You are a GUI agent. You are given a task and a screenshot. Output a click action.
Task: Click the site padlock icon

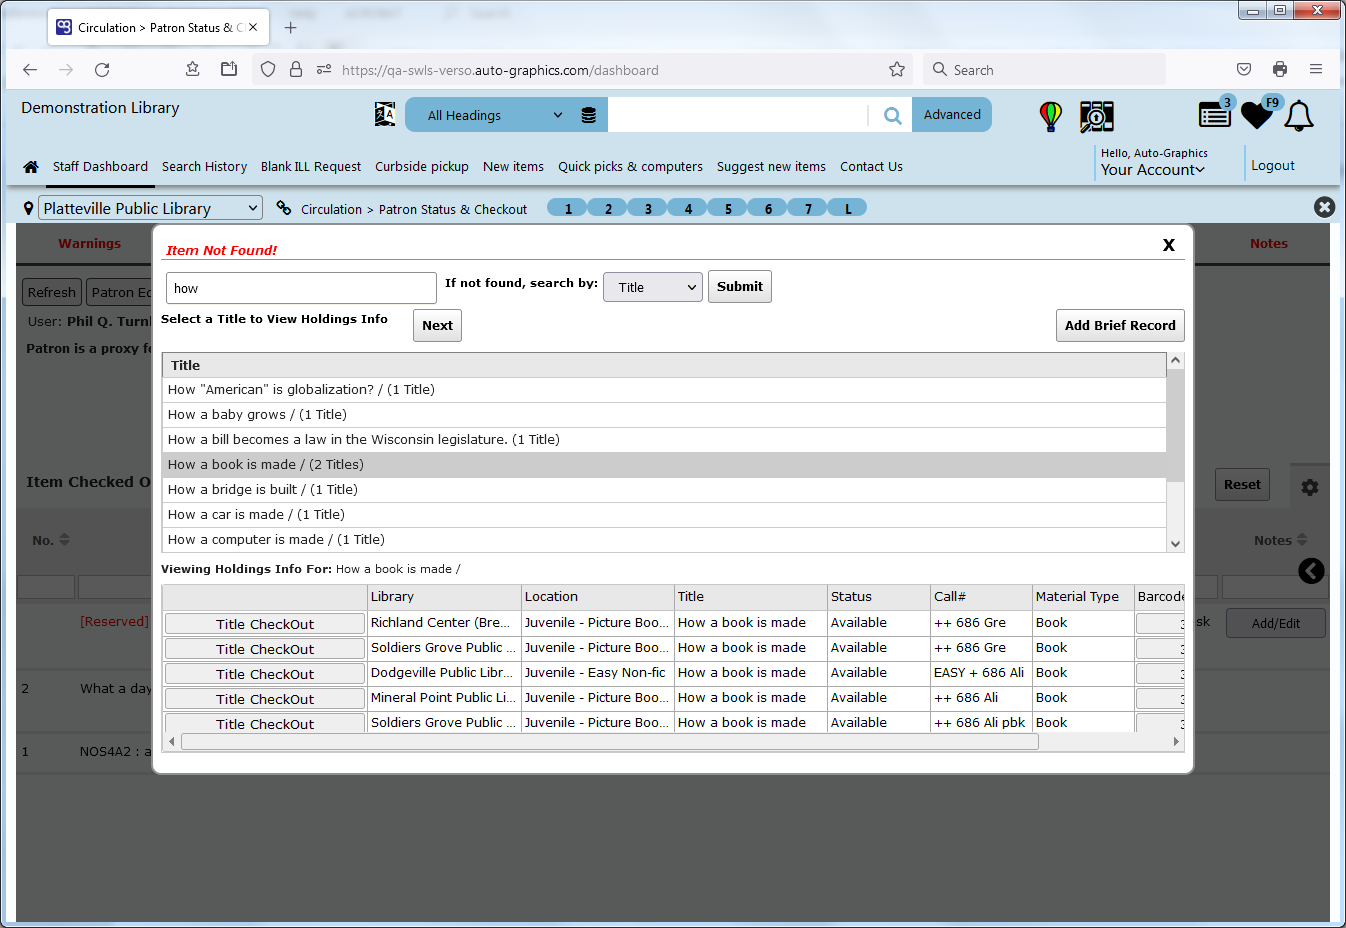pos(296,70)
